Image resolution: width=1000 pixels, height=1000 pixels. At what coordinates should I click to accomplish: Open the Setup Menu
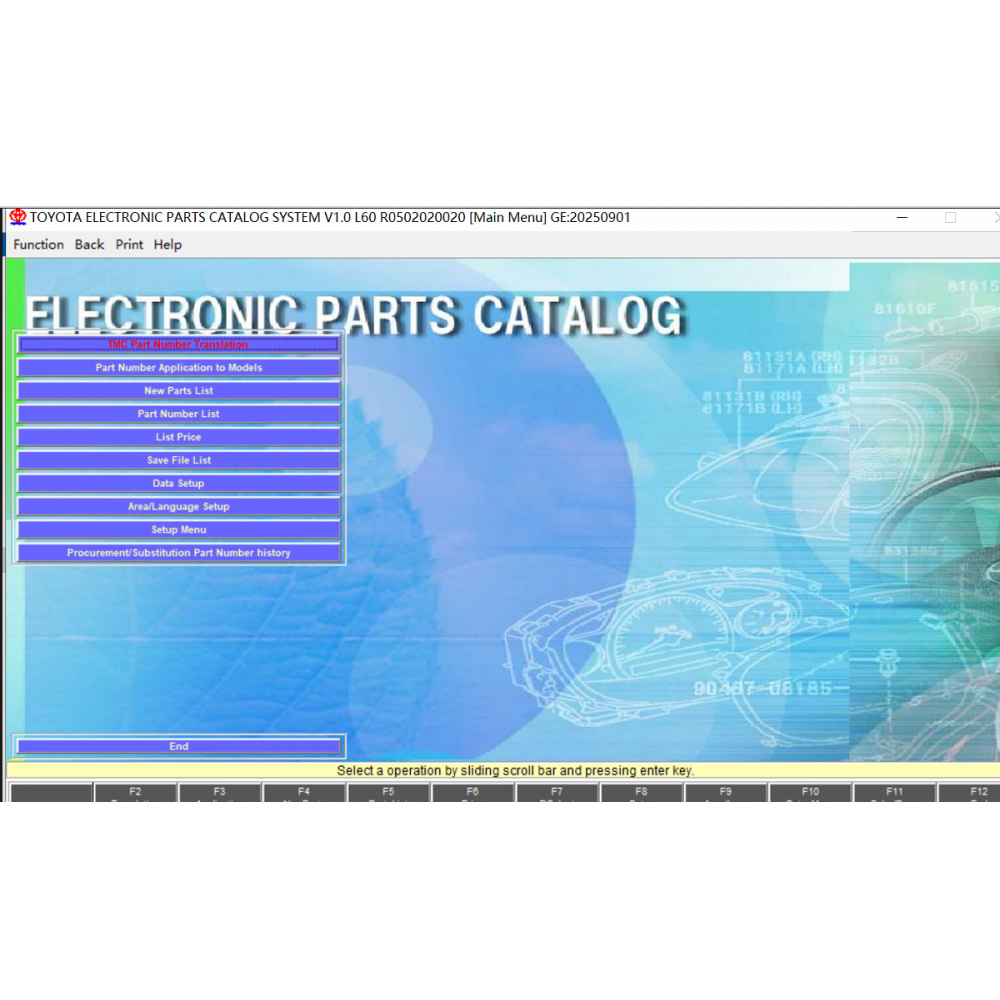coord(179,530)
